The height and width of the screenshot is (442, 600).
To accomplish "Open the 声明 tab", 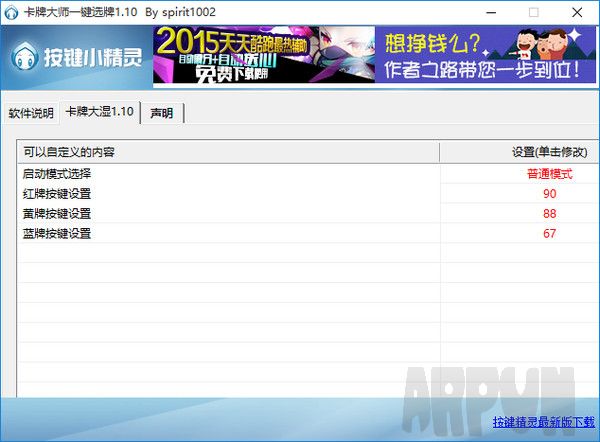I will point(162,113).
